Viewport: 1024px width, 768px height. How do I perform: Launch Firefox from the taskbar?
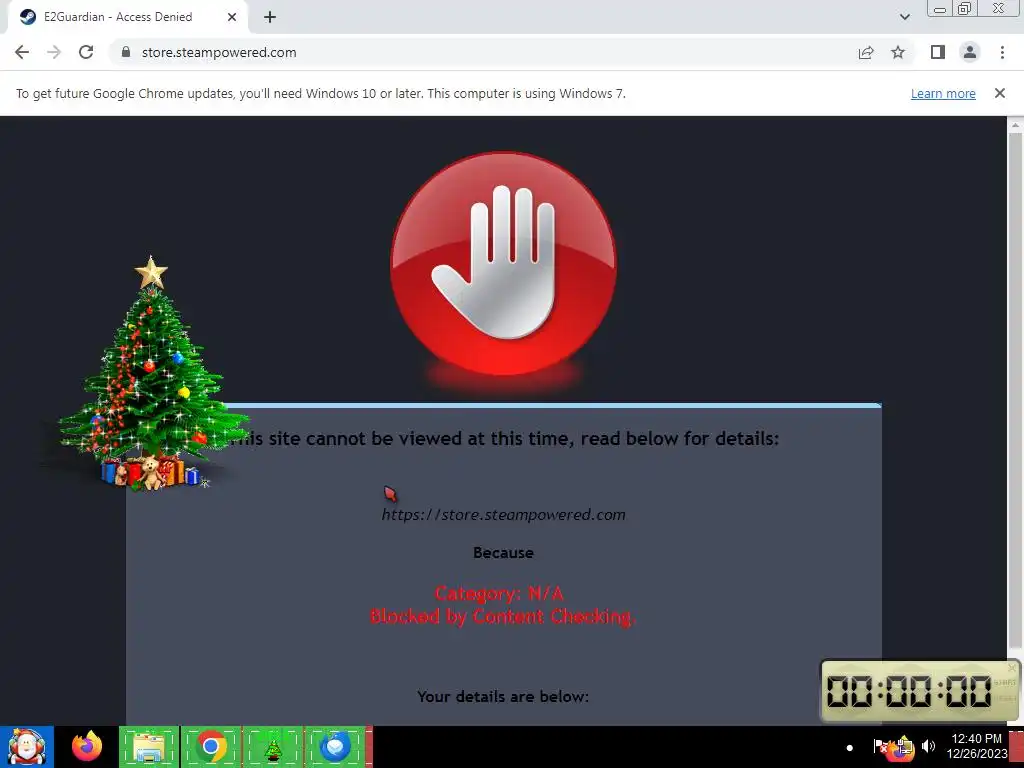[87, 747]
